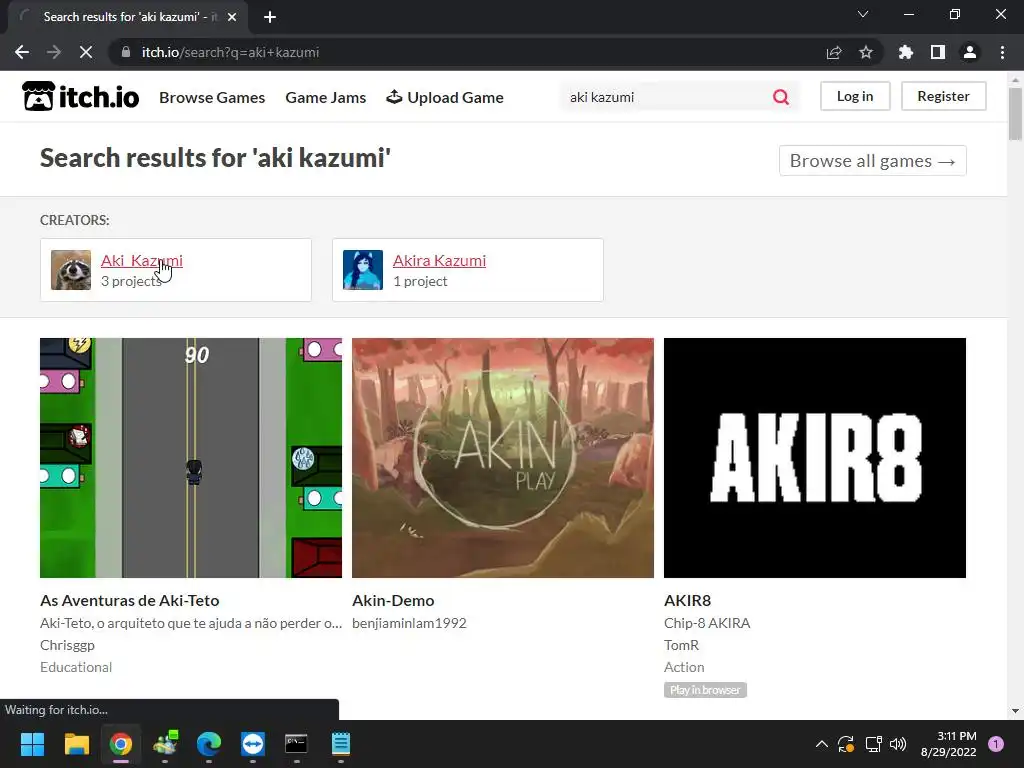Click Aki_Kazumi's raccoon avatar
The image size is (1024, 768).
71,270
